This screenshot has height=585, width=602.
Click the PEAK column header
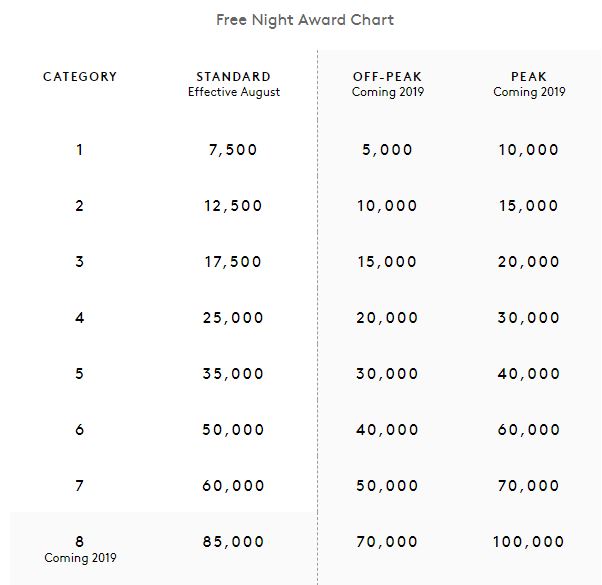click(529, 77)
